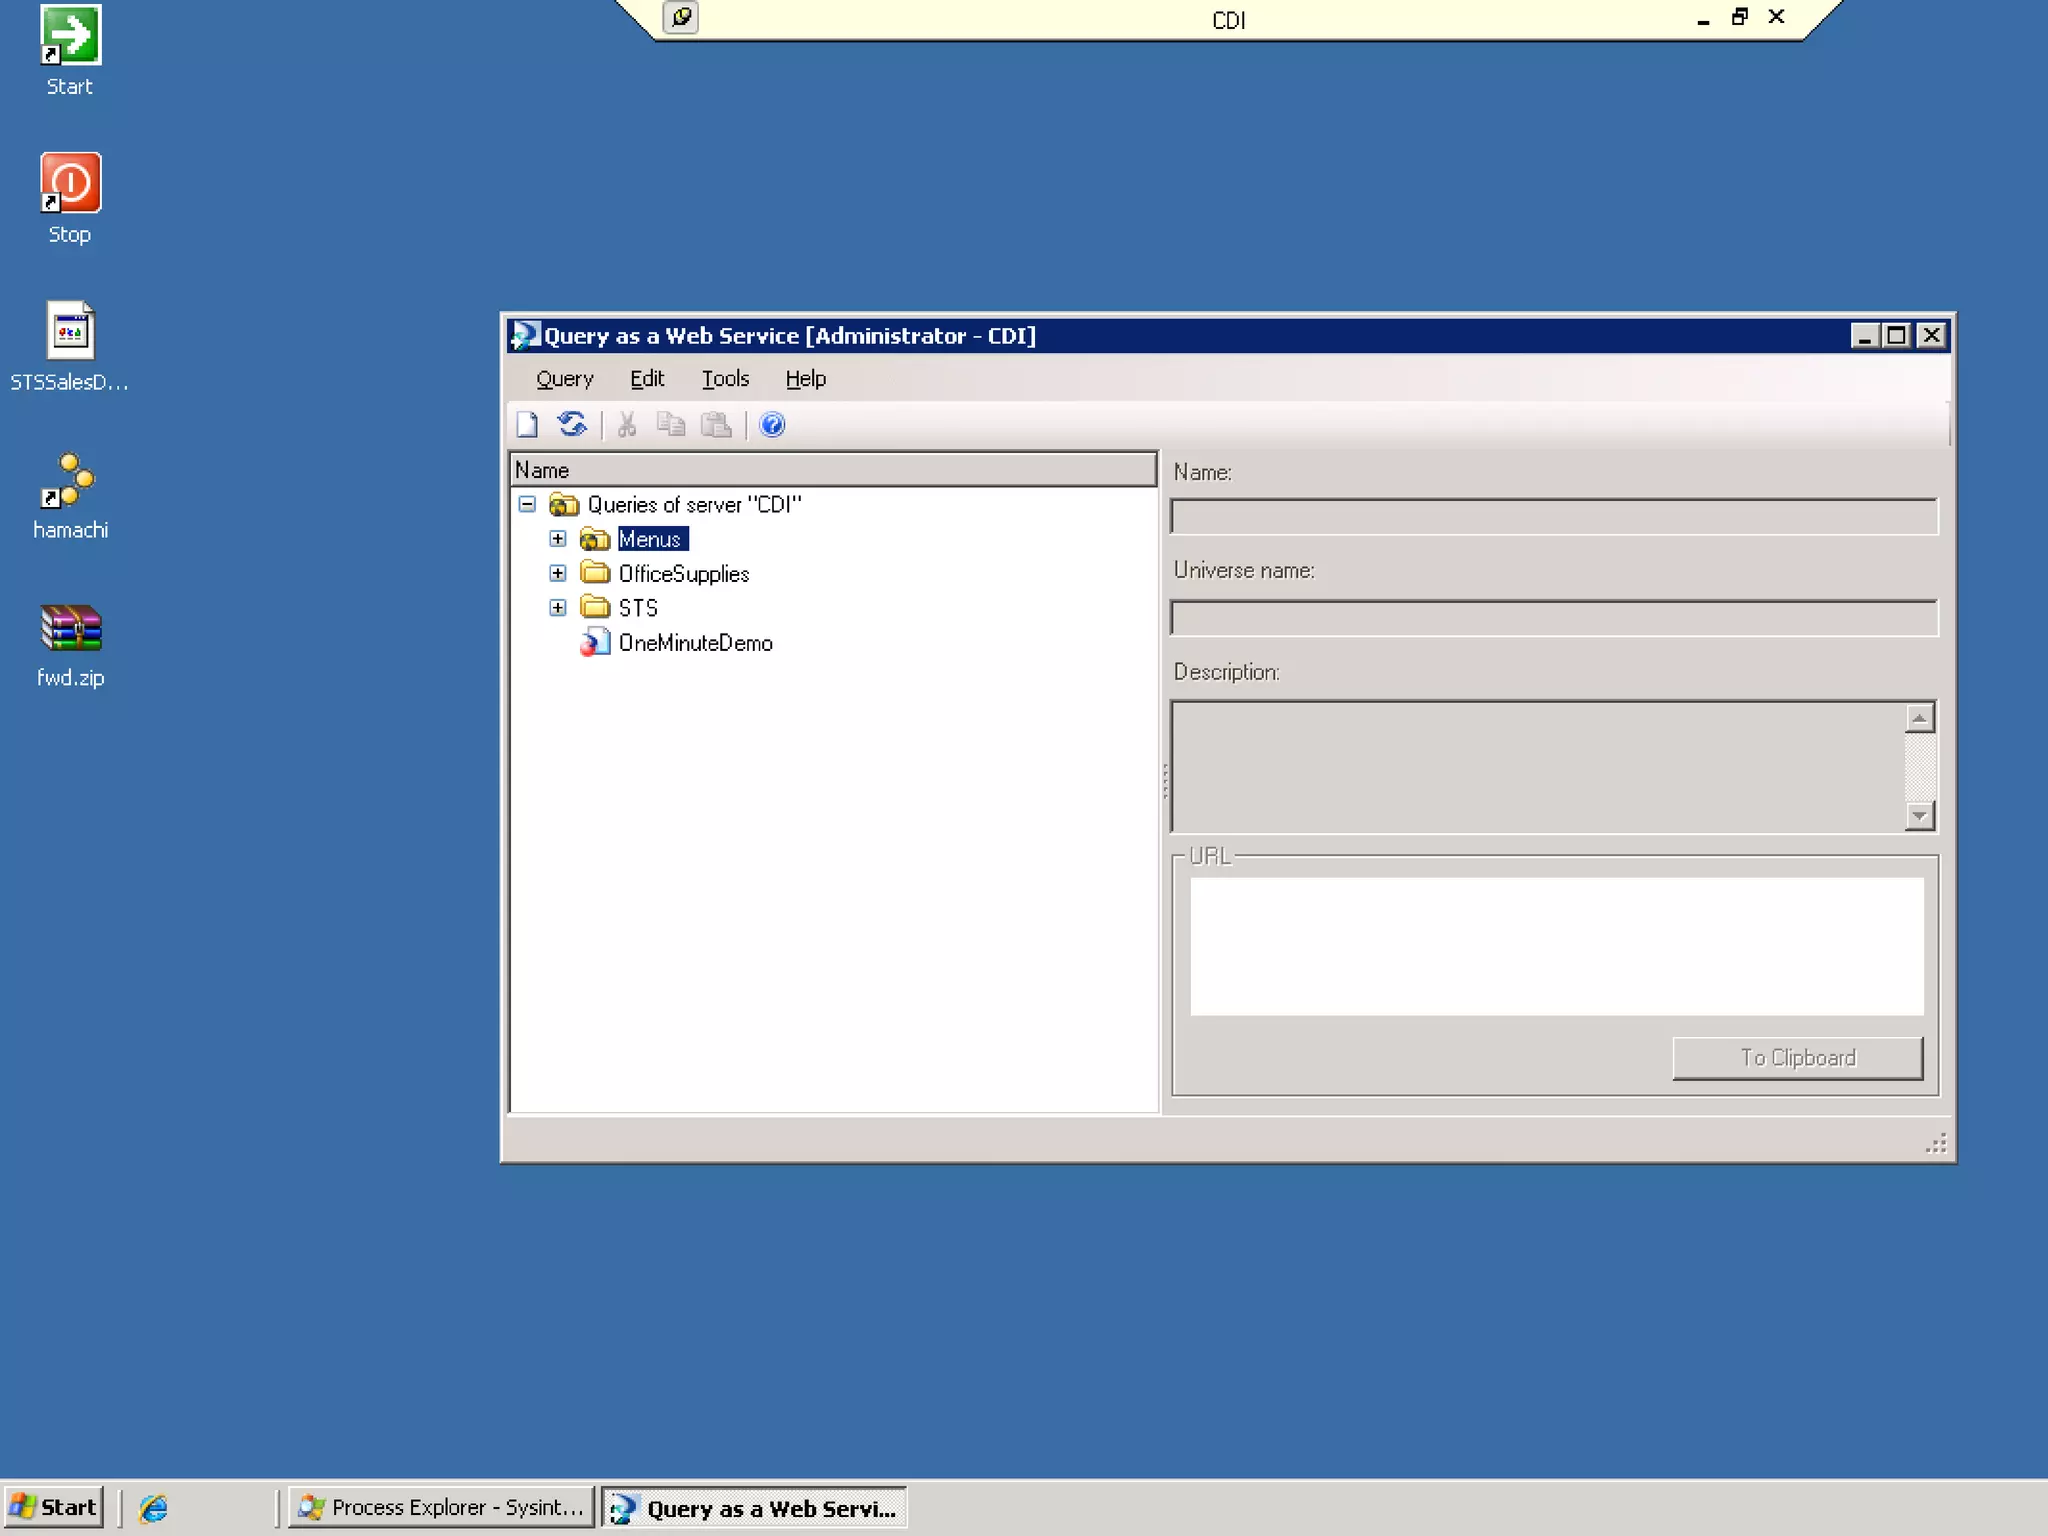Restore down the CDI remote session

1740,17
